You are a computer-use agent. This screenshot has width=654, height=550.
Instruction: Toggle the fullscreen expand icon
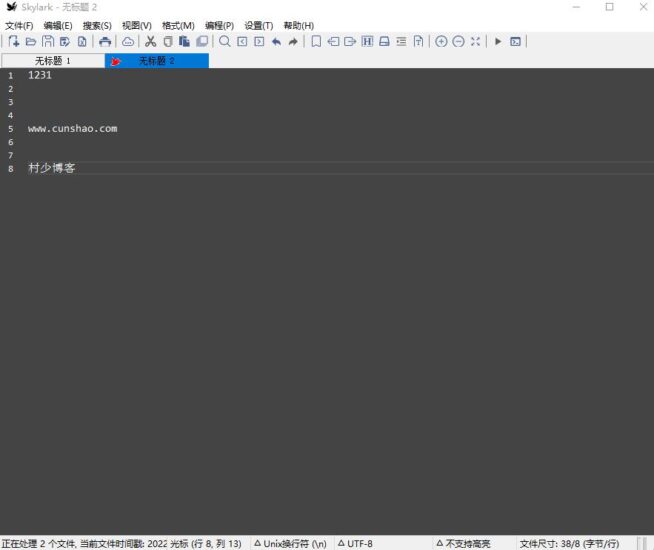pos(475,42)
